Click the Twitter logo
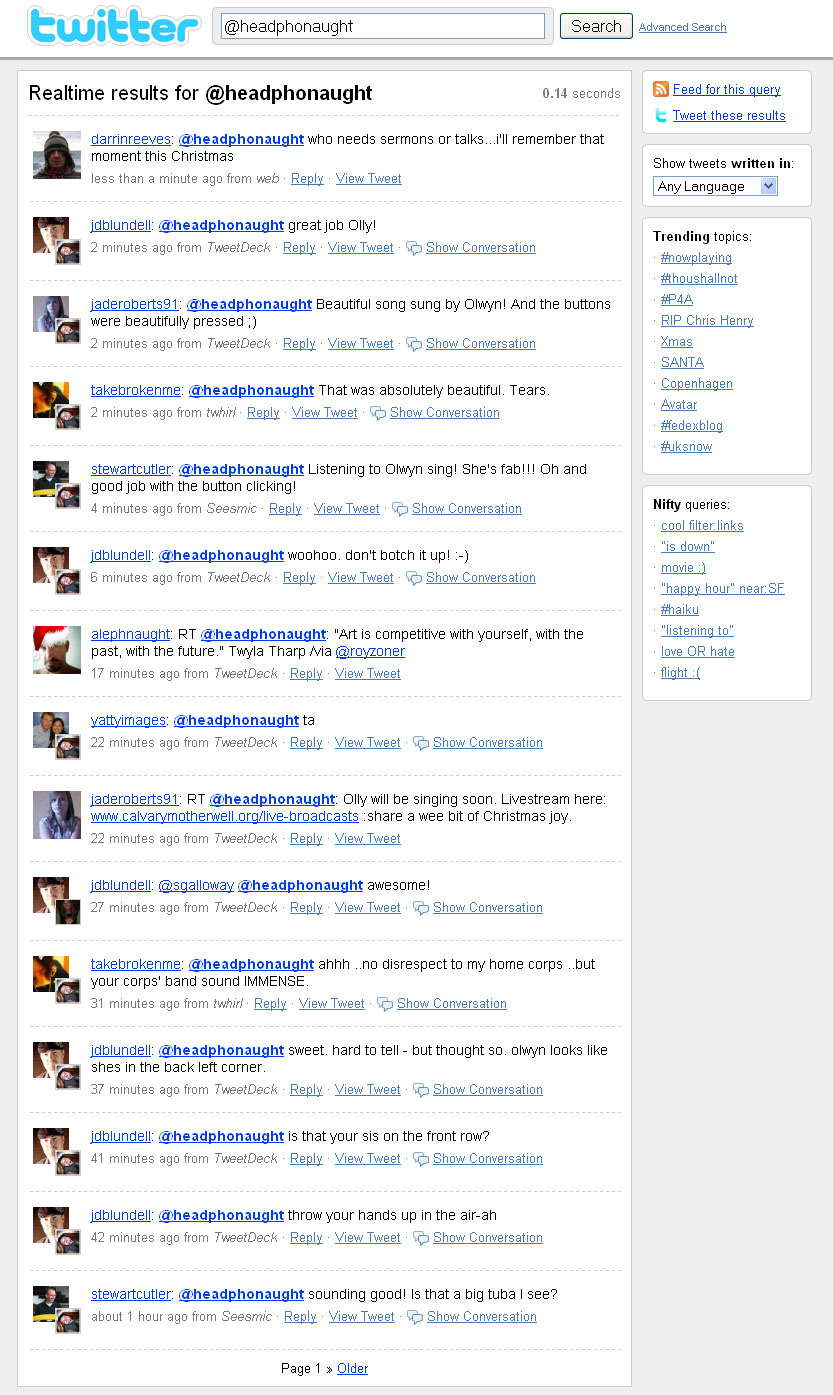 [x=113, y=27]
